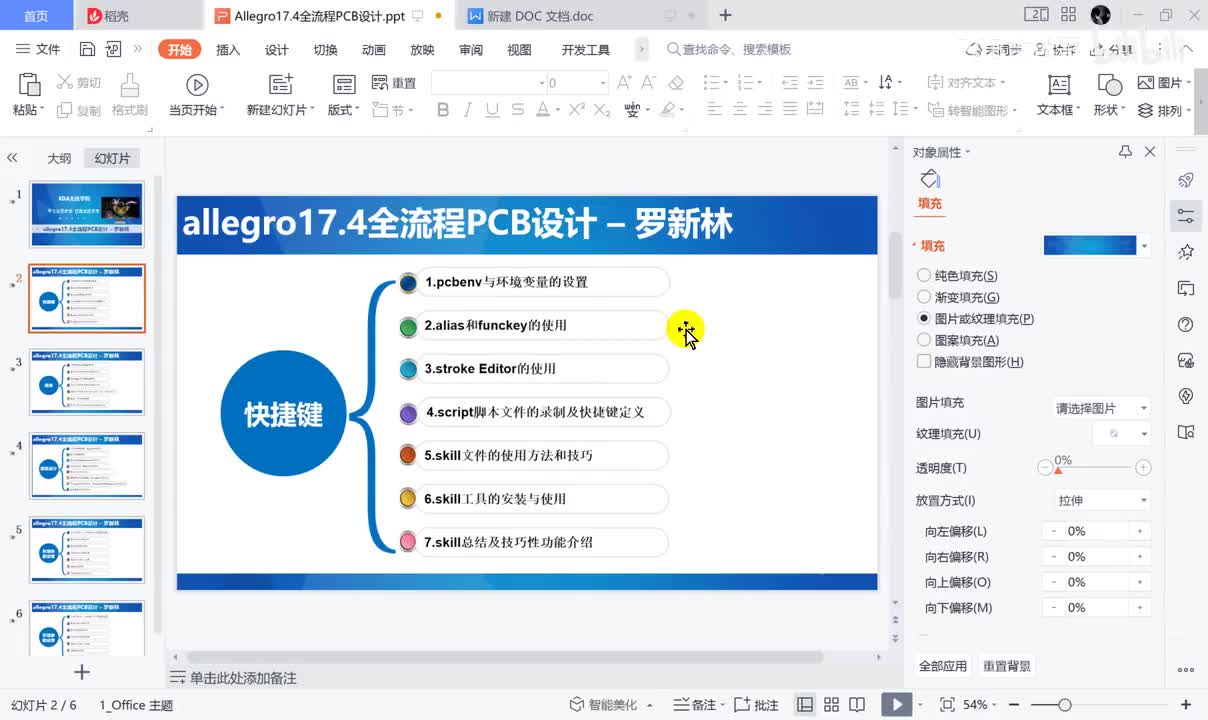Select slide 3 thumbnail
The width and height of the screenshot is (1208, 720).
coord(87,382)
